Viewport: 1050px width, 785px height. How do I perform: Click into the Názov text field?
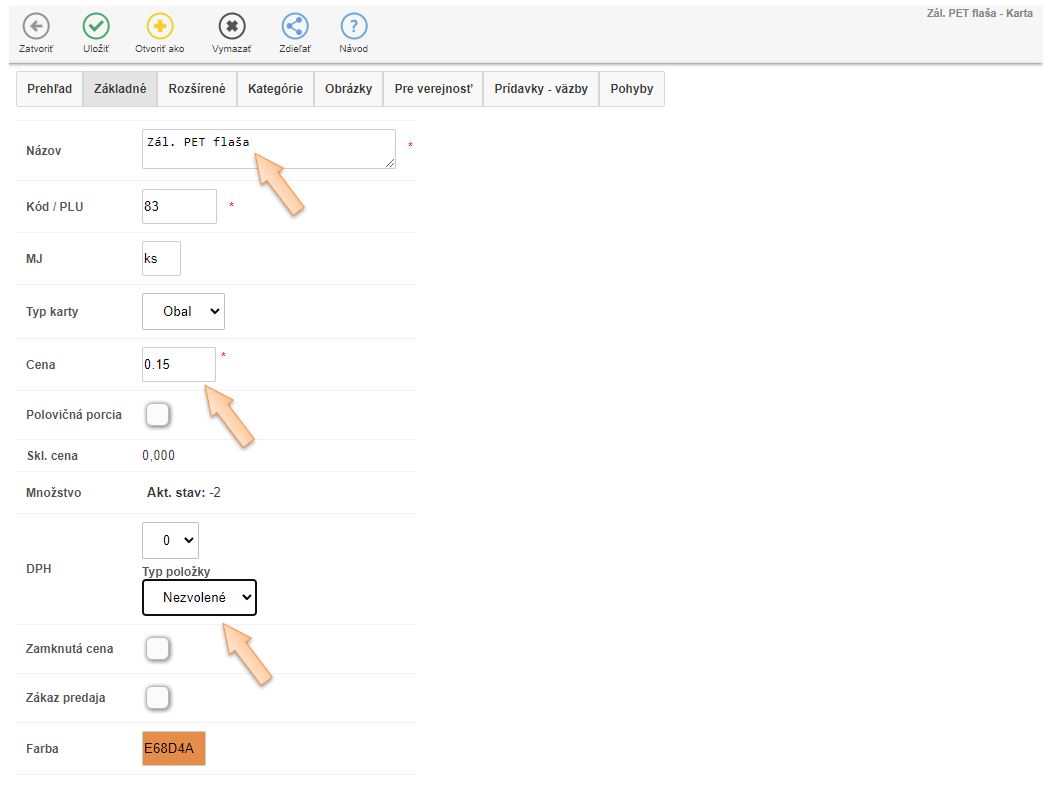click(x=268, y=149)
